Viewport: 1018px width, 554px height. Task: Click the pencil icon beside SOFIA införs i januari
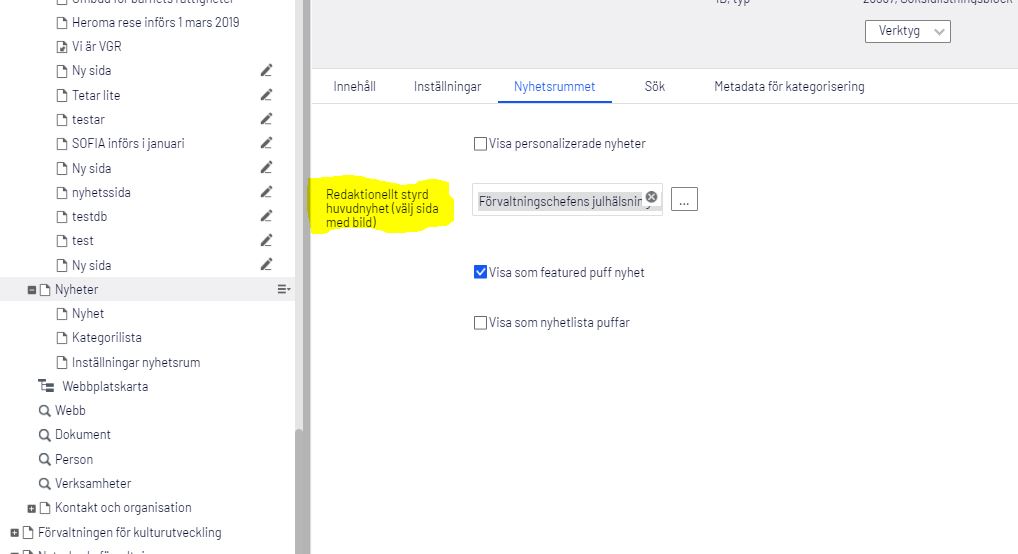click(266, 143)
